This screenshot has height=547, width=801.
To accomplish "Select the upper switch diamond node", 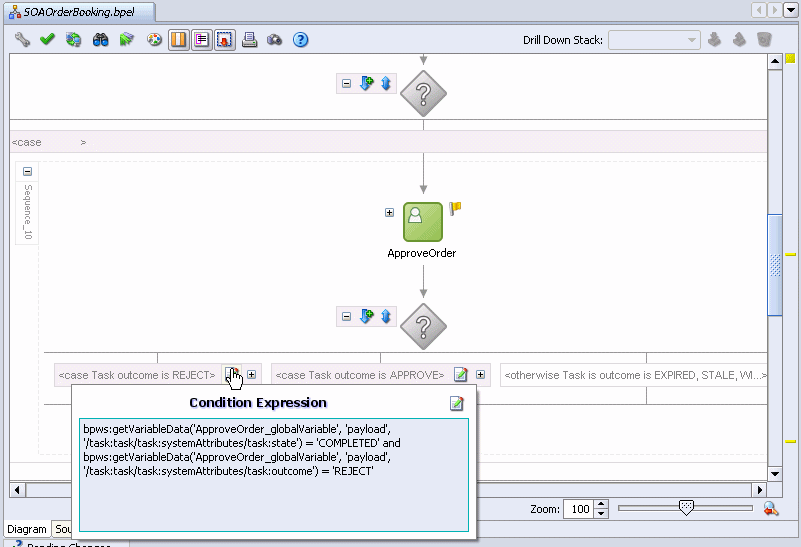I will (423, 93).
